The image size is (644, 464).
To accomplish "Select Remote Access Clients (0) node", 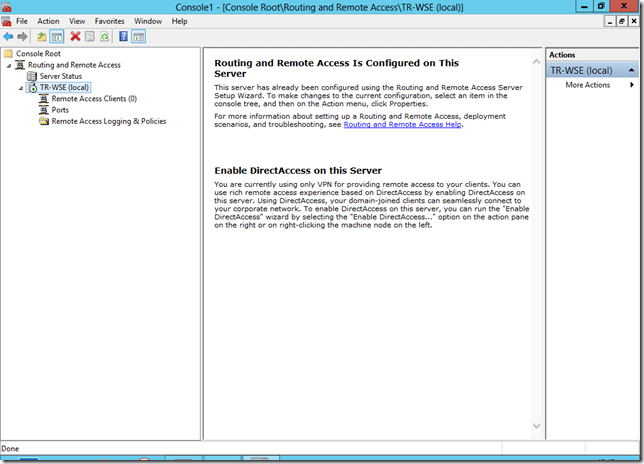I will click(93, 99).
